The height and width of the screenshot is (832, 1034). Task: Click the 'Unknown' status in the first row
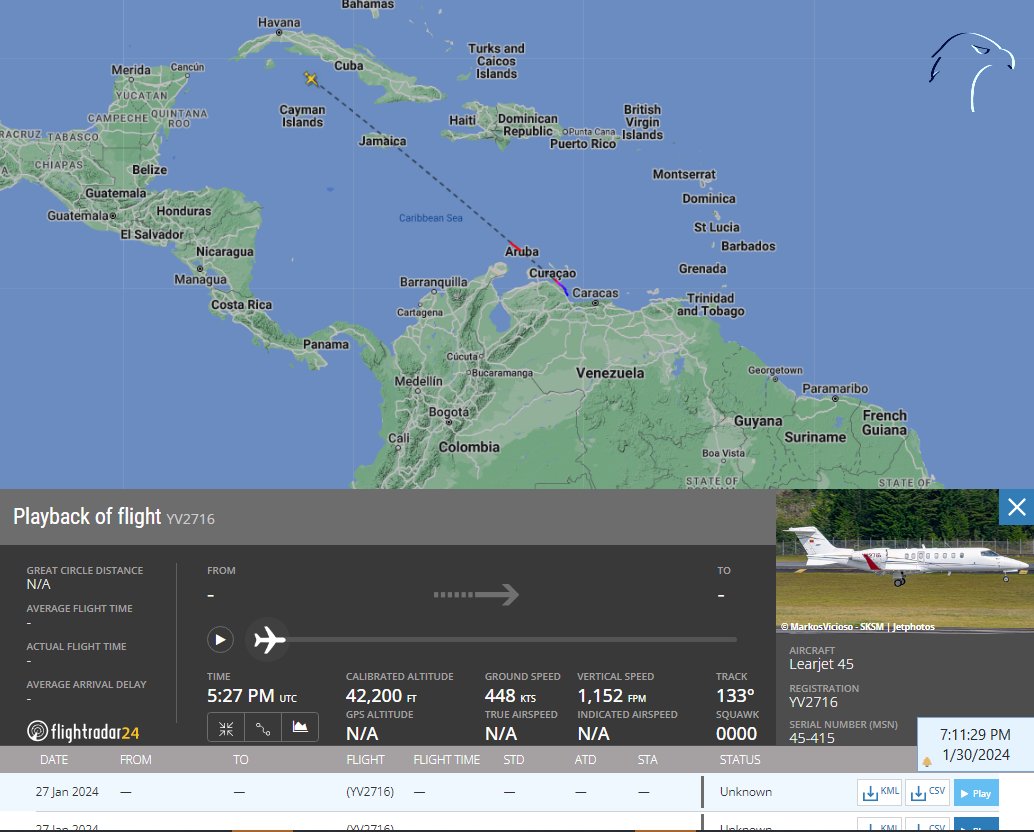746,792
